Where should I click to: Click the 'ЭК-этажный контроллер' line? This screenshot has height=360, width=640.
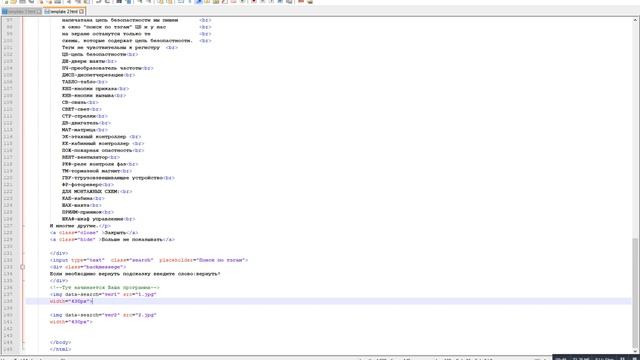101,137
